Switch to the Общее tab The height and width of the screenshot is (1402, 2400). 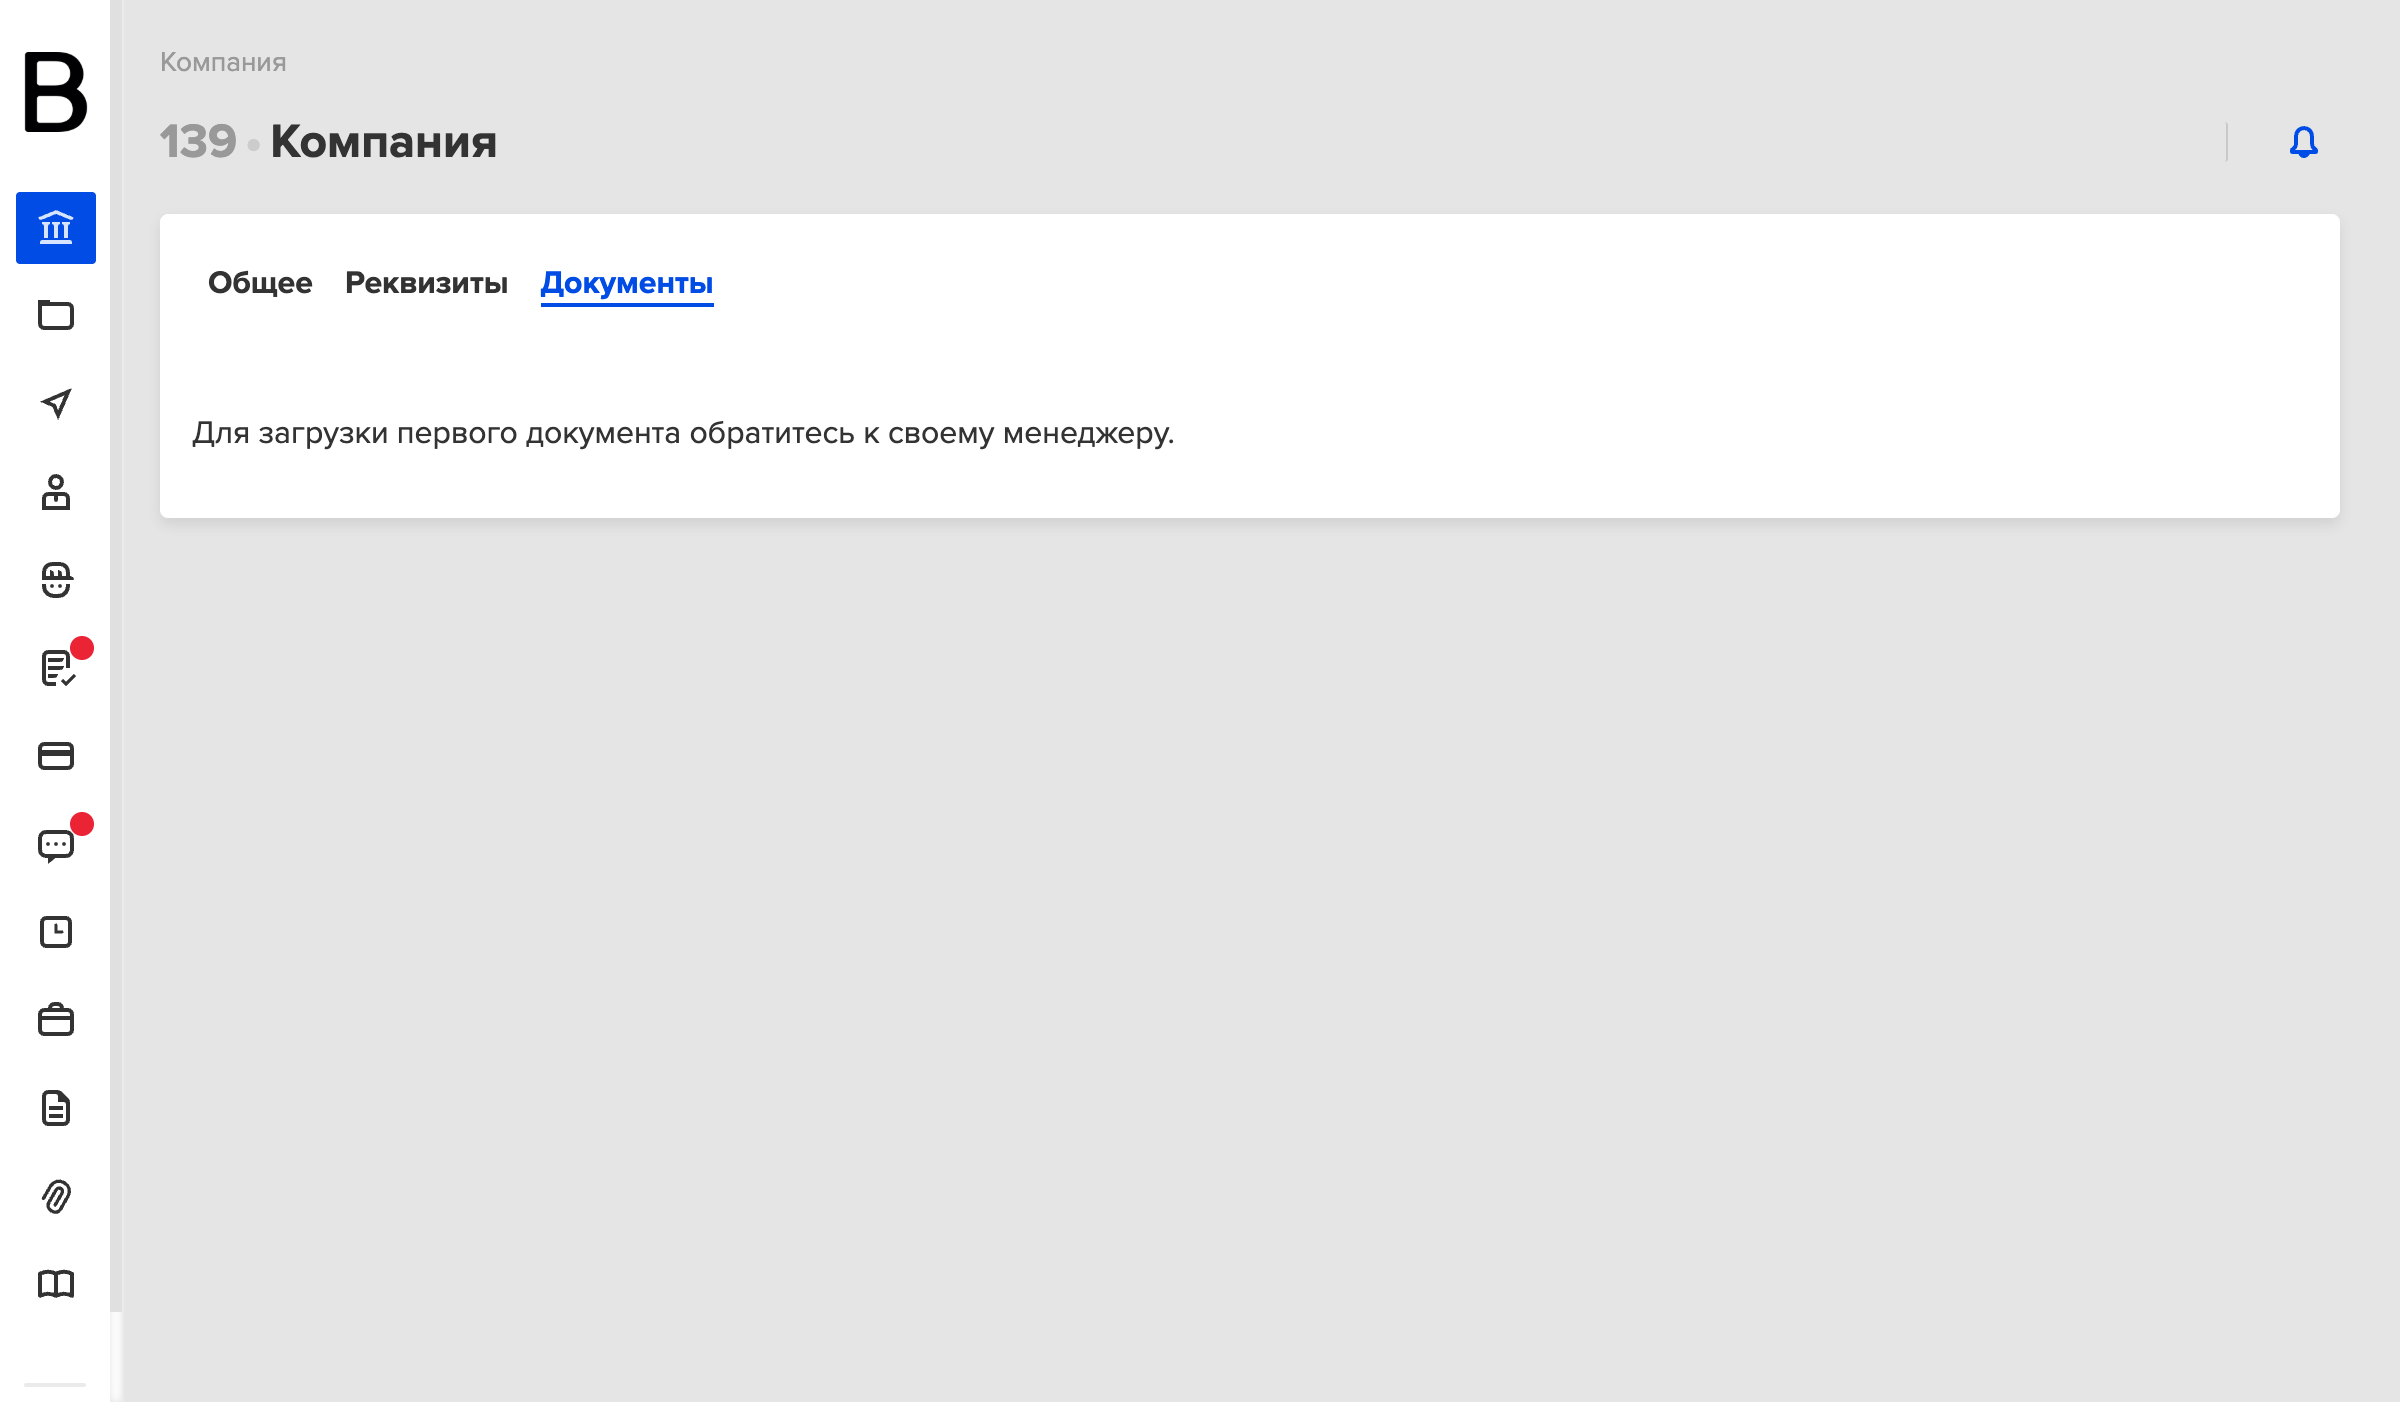pyautogui.click(x=260, y=283)
